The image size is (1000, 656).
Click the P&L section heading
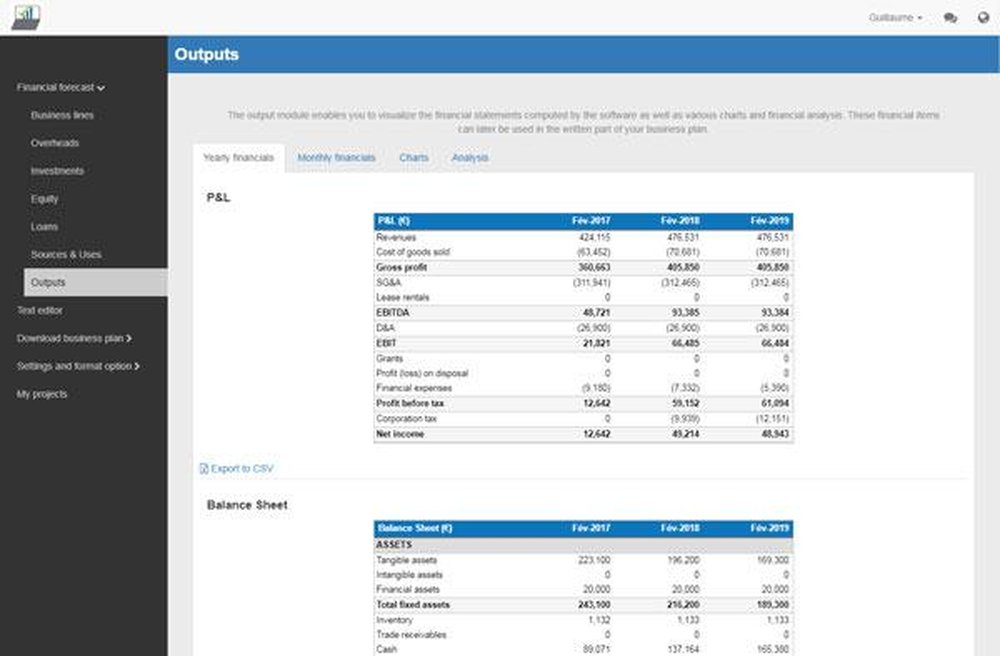click(218, 198)
